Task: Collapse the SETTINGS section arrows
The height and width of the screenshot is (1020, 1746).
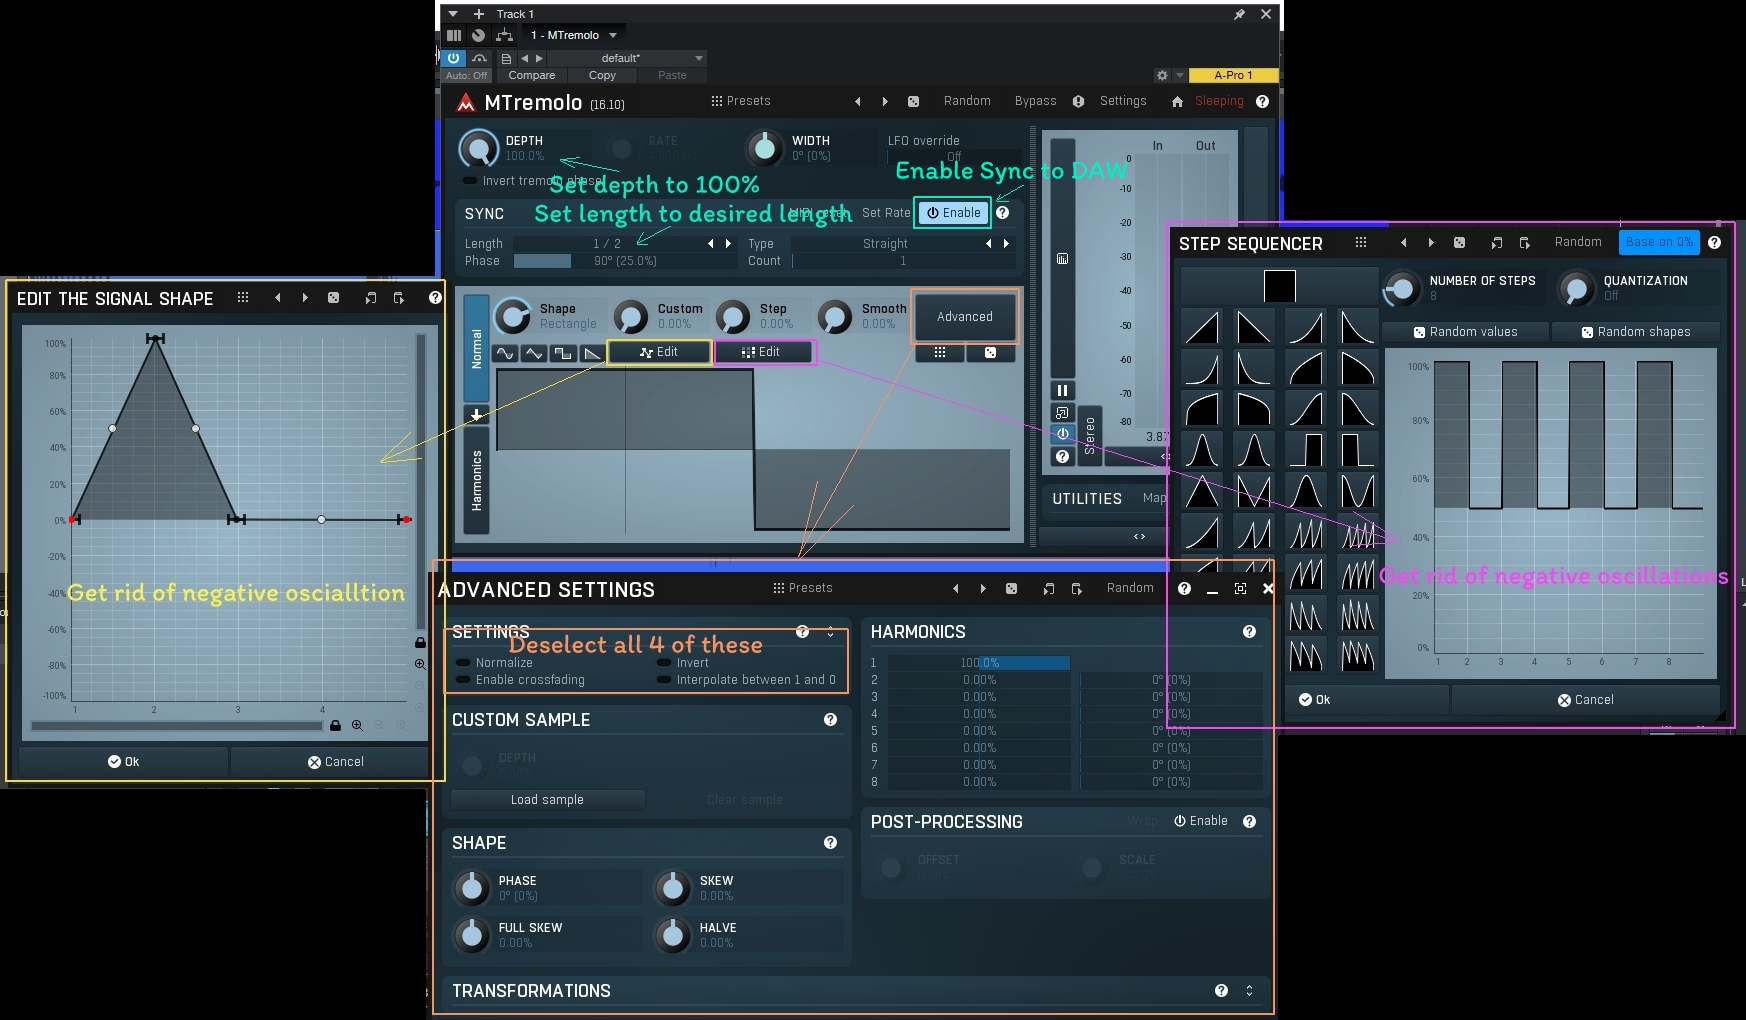Action: tap(830, 632)
